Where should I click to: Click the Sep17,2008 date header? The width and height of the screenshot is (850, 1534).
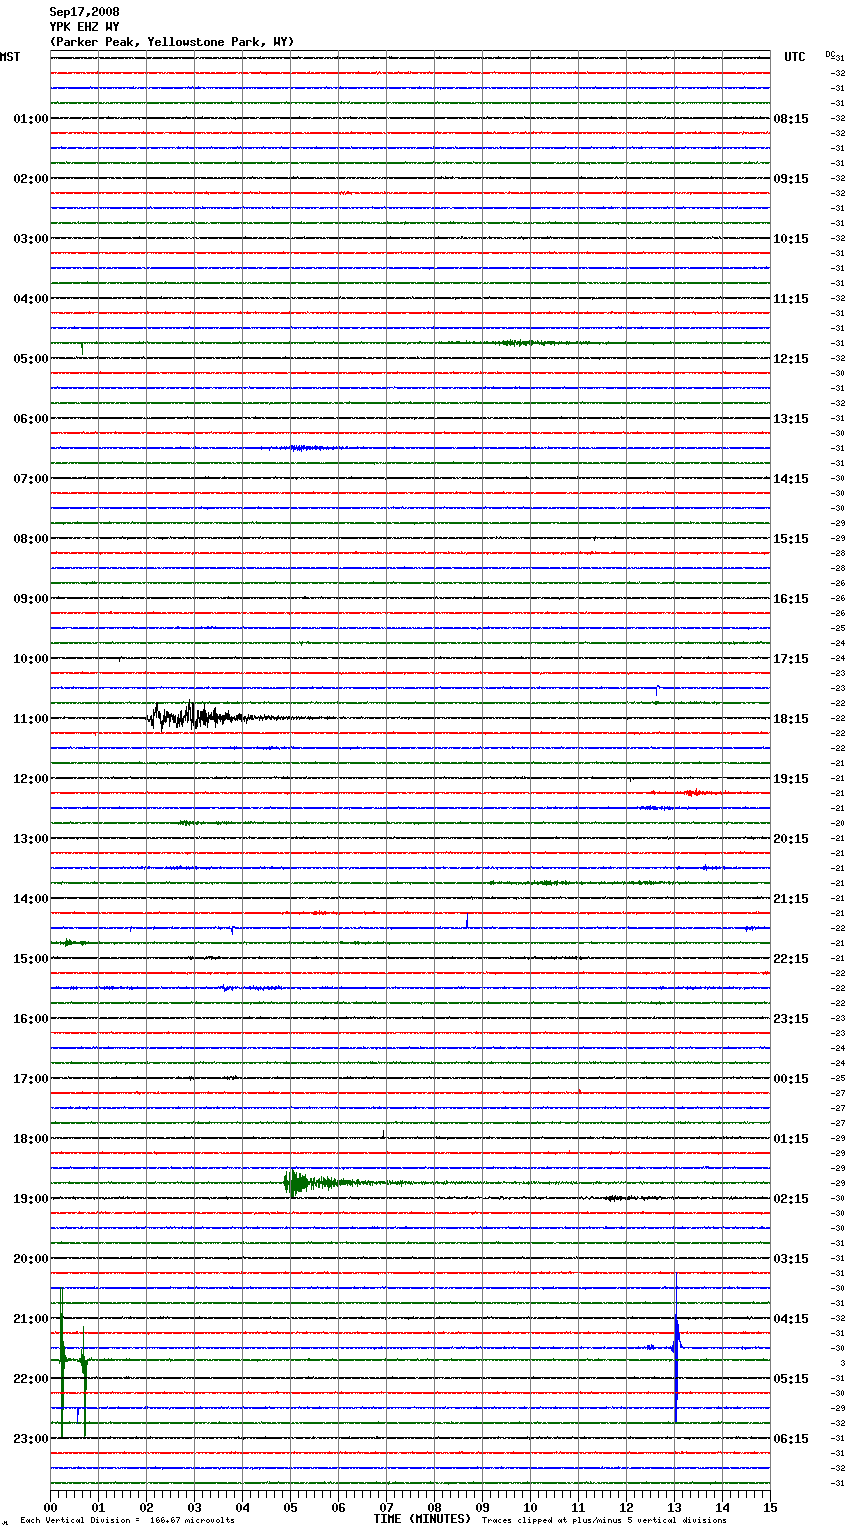click(84, 12)
